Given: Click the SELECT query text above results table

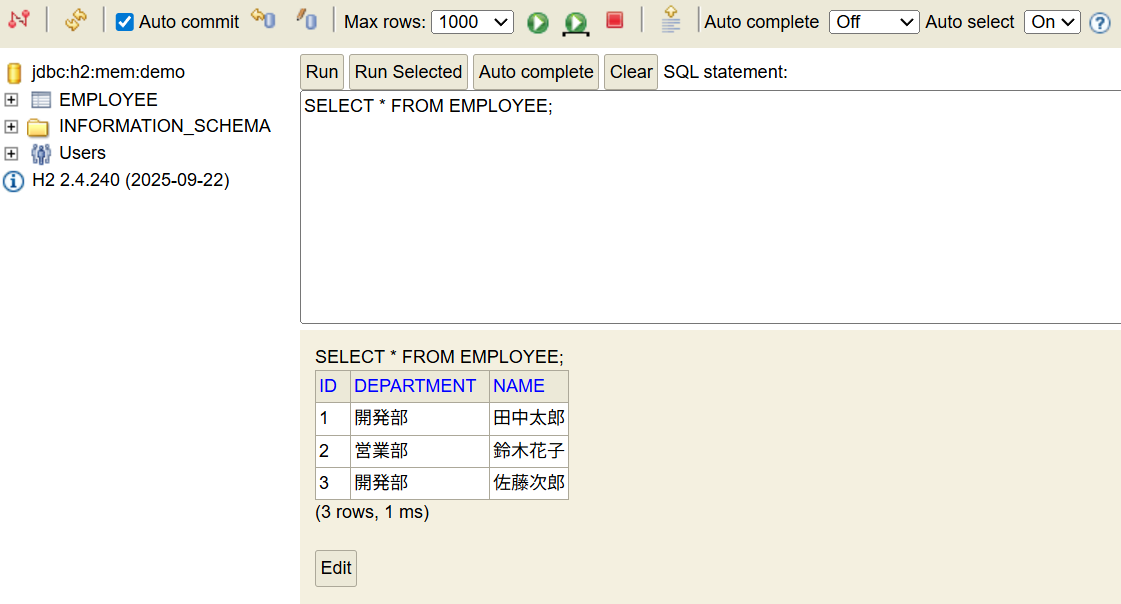Looking at the screenshot, I should (x=439, y=357).
